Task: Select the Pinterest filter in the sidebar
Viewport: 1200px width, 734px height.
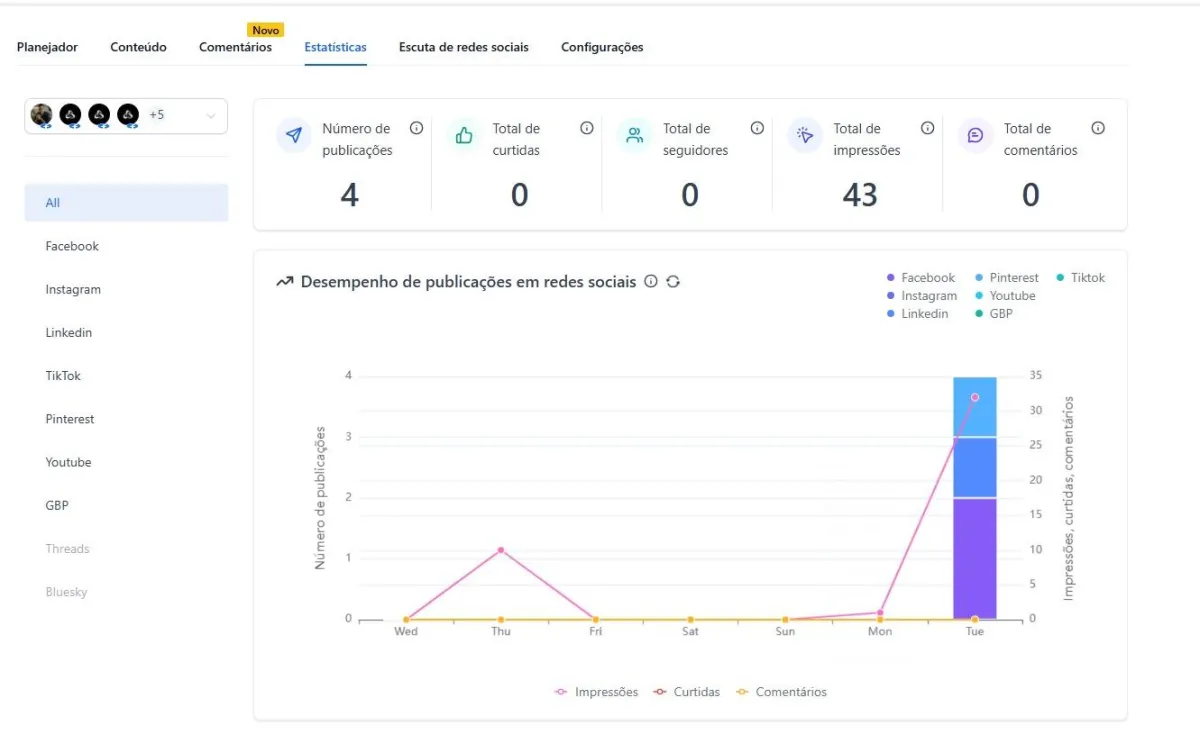Action: pyautogui.click(x=70, y=418)
